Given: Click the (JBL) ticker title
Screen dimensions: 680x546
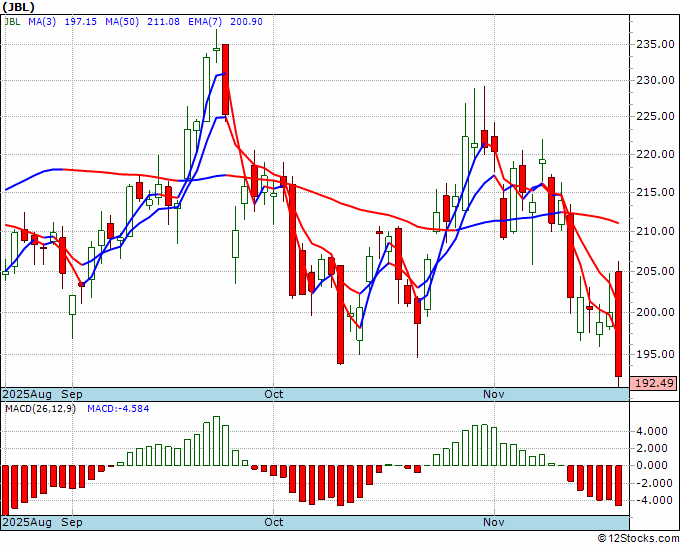Looking at the screenshot, I should coord(18,7).
